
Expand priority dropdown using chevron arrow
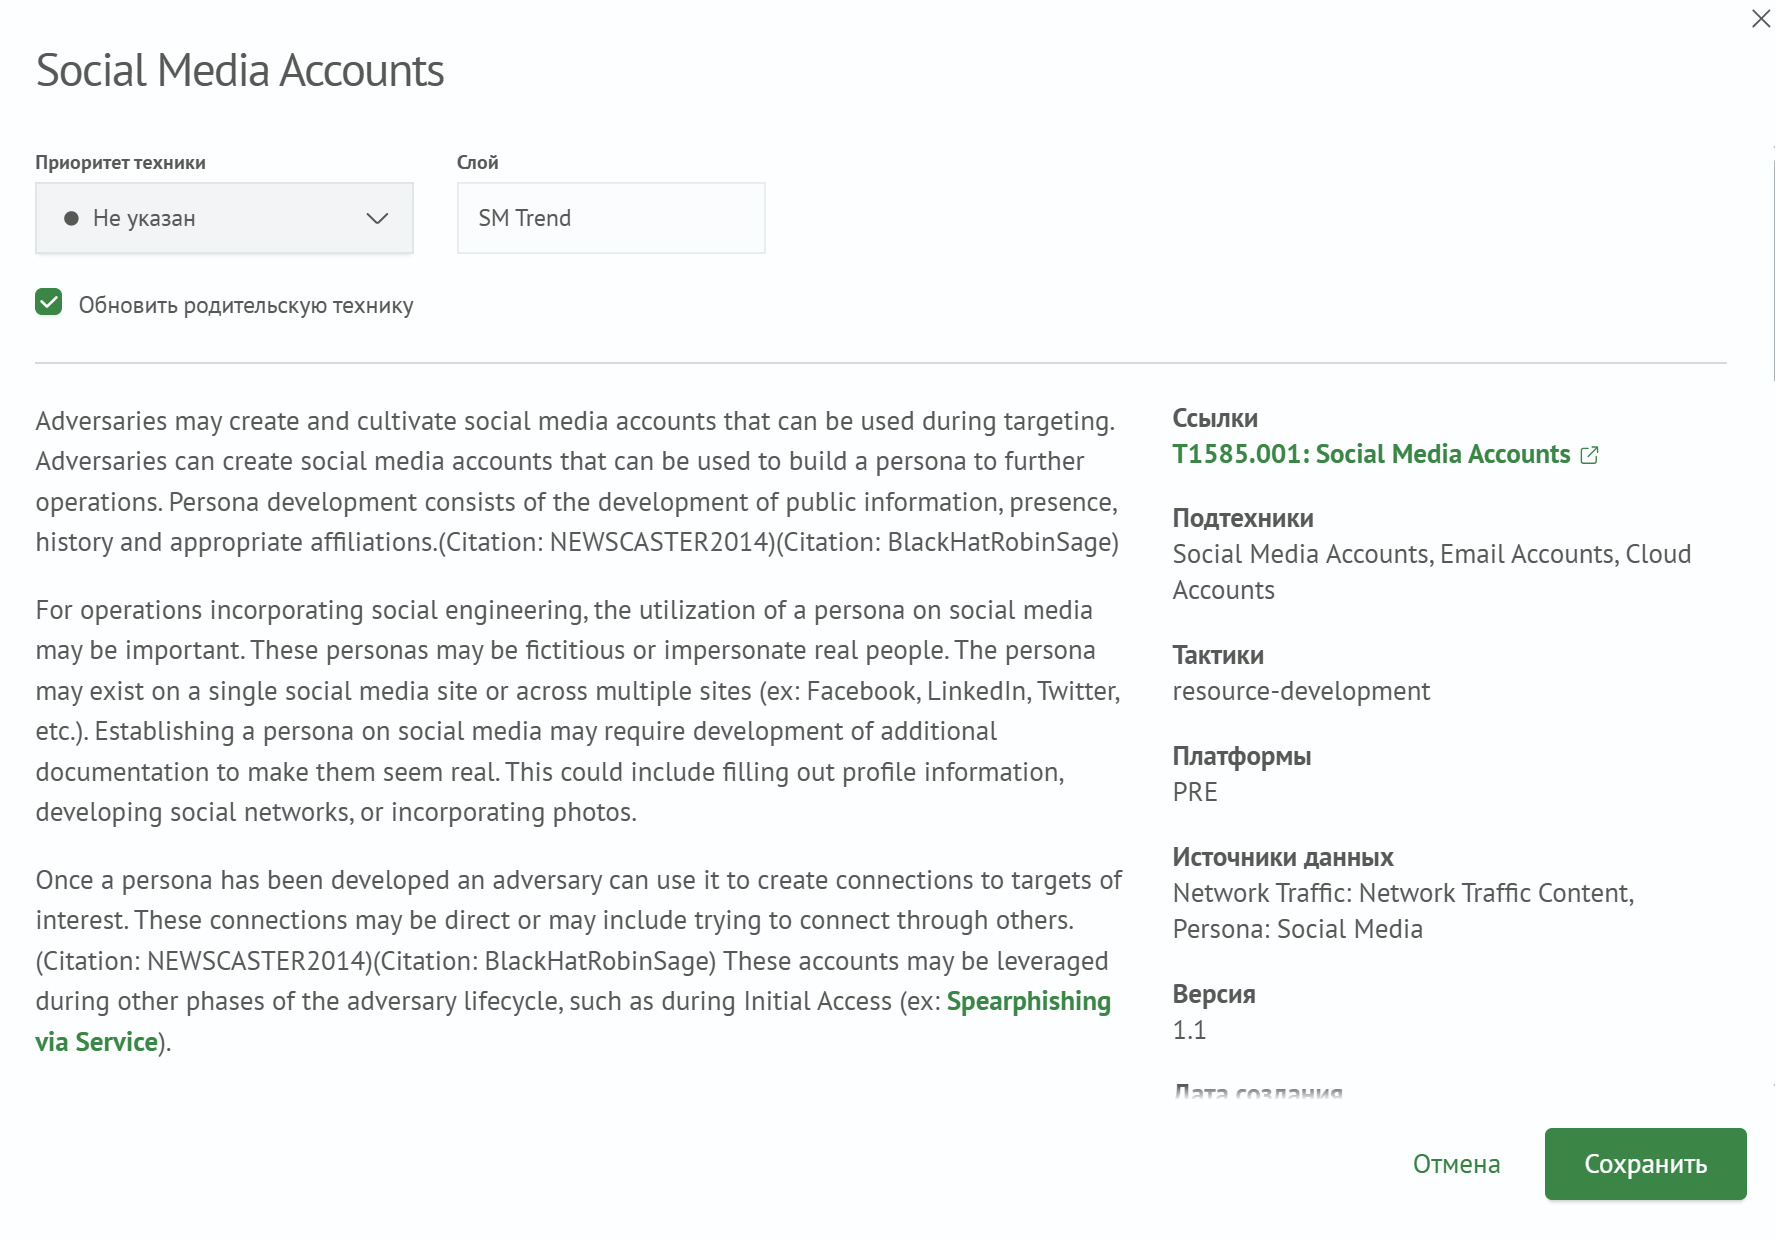pos(377,218)
